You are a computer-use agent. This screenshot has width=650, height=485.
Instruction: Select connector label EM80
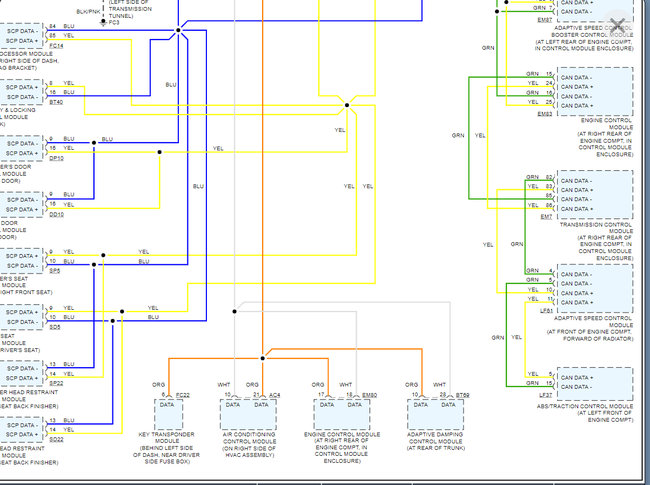(x=369, y=395)
